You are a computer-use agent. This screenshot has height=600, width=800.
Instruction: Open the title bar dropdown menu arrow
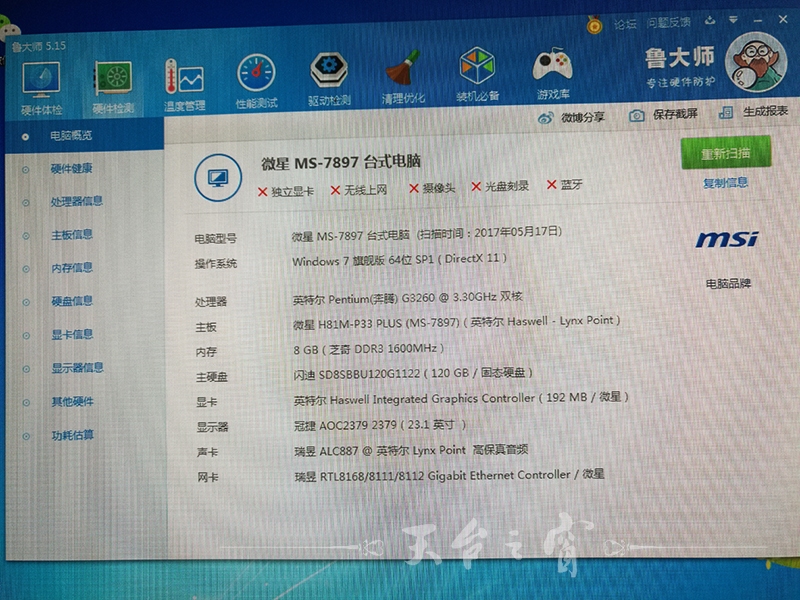point(733,20)
